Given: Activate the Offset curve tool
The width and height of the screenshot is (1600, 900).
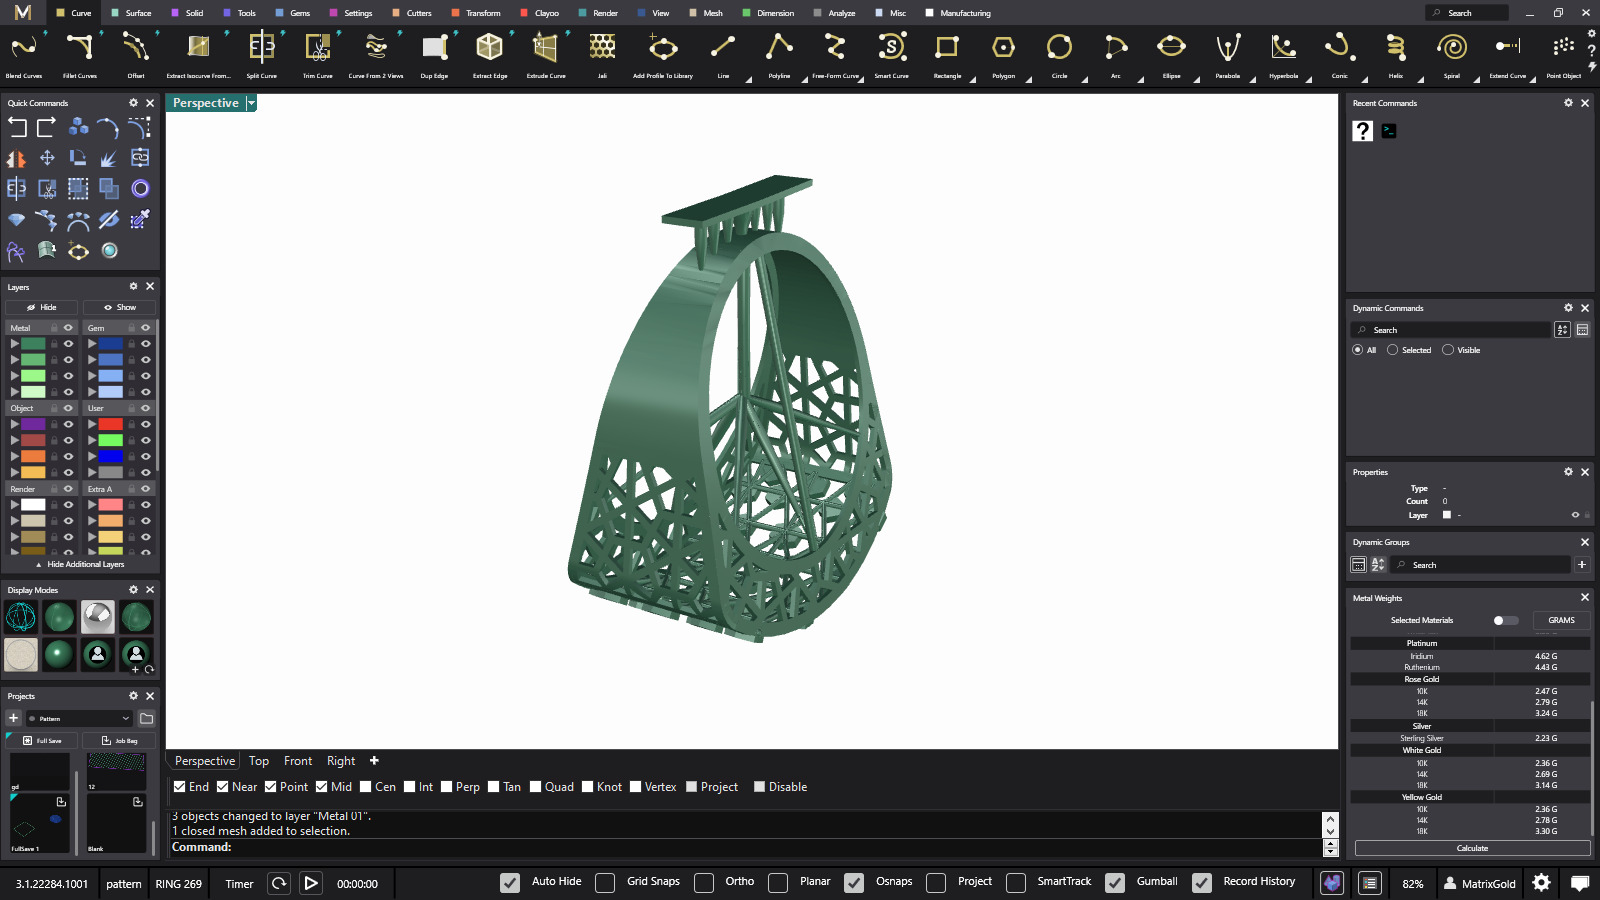Looking at the screenshot, I should point(136,54).
